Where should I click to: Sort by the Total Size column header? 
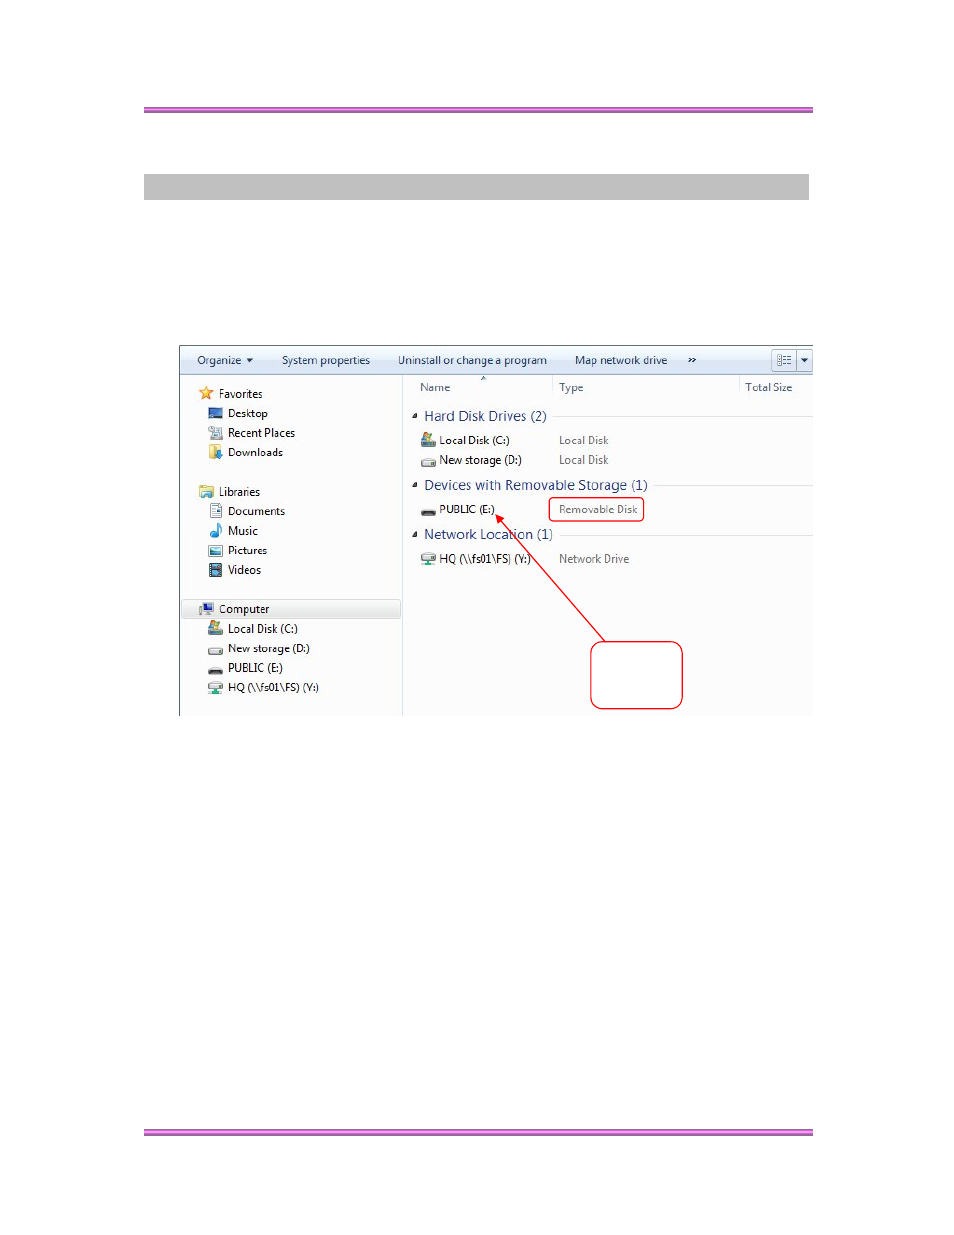tap(769, 388)
